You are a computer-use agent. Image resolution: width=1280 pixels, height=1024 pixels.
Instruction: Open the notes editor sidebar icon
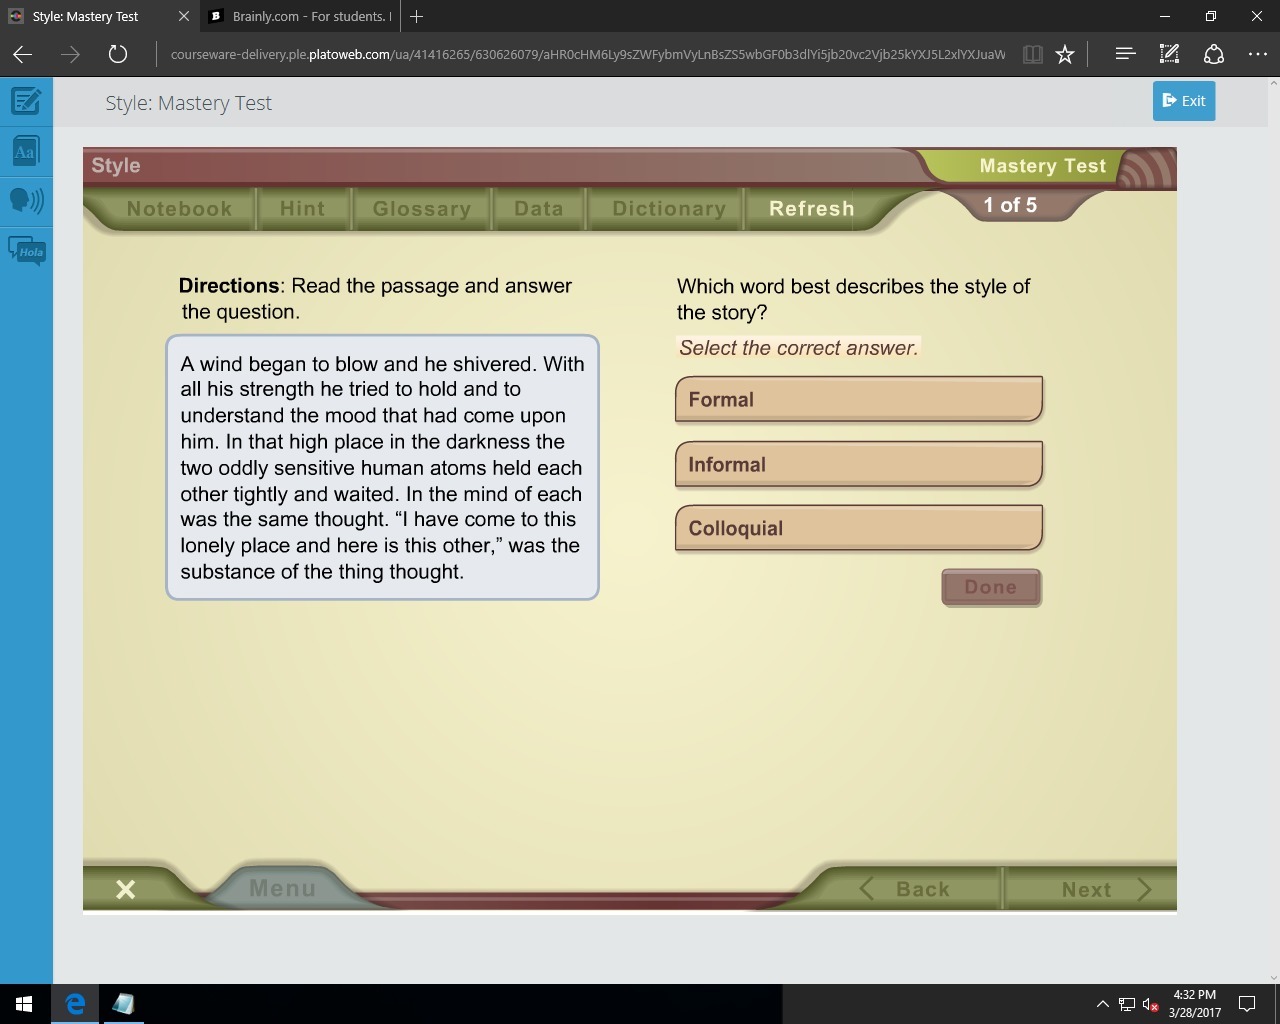click(x=26, y=101)
